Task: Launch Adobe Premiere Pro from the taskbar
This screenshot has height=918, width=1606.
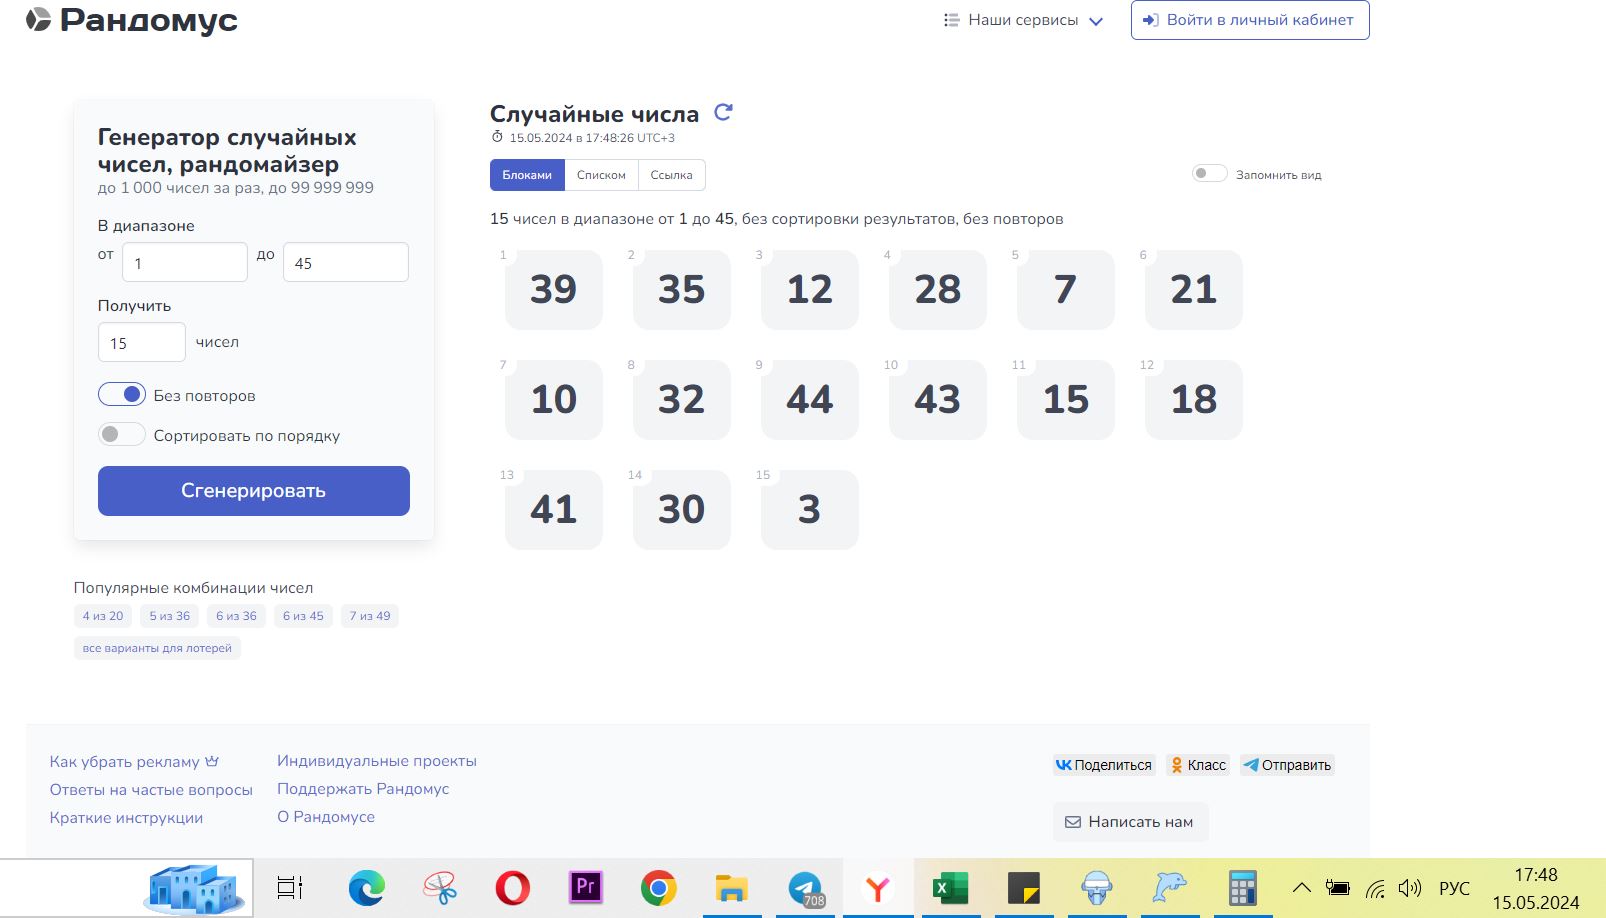Action: pos(586,887)
